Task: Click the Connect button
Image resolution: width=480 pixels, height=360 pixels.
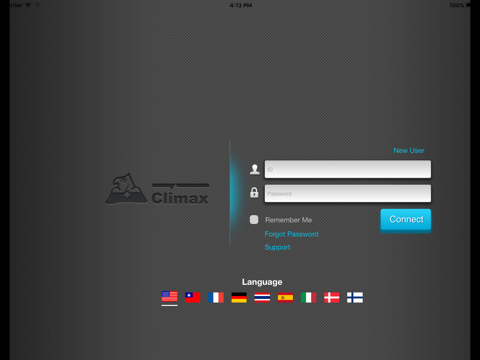Action: click(x=406, y=220)
